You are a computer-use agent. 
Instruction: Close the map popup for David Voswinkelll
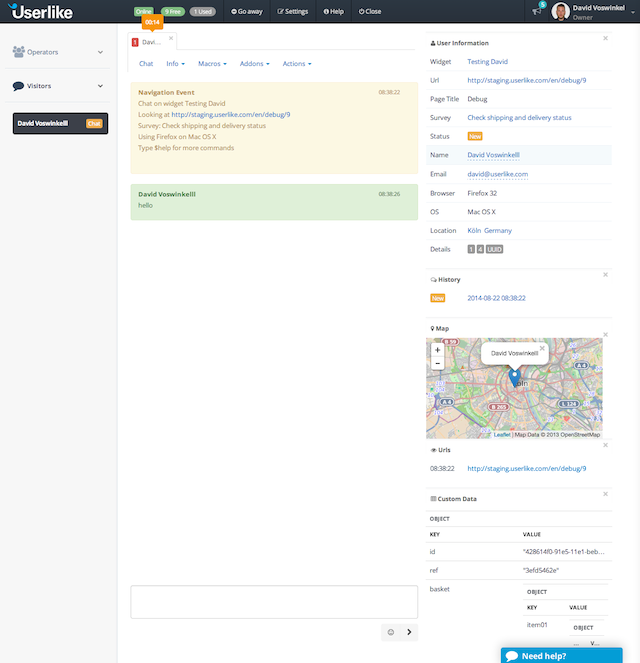(x=542, y=348)
